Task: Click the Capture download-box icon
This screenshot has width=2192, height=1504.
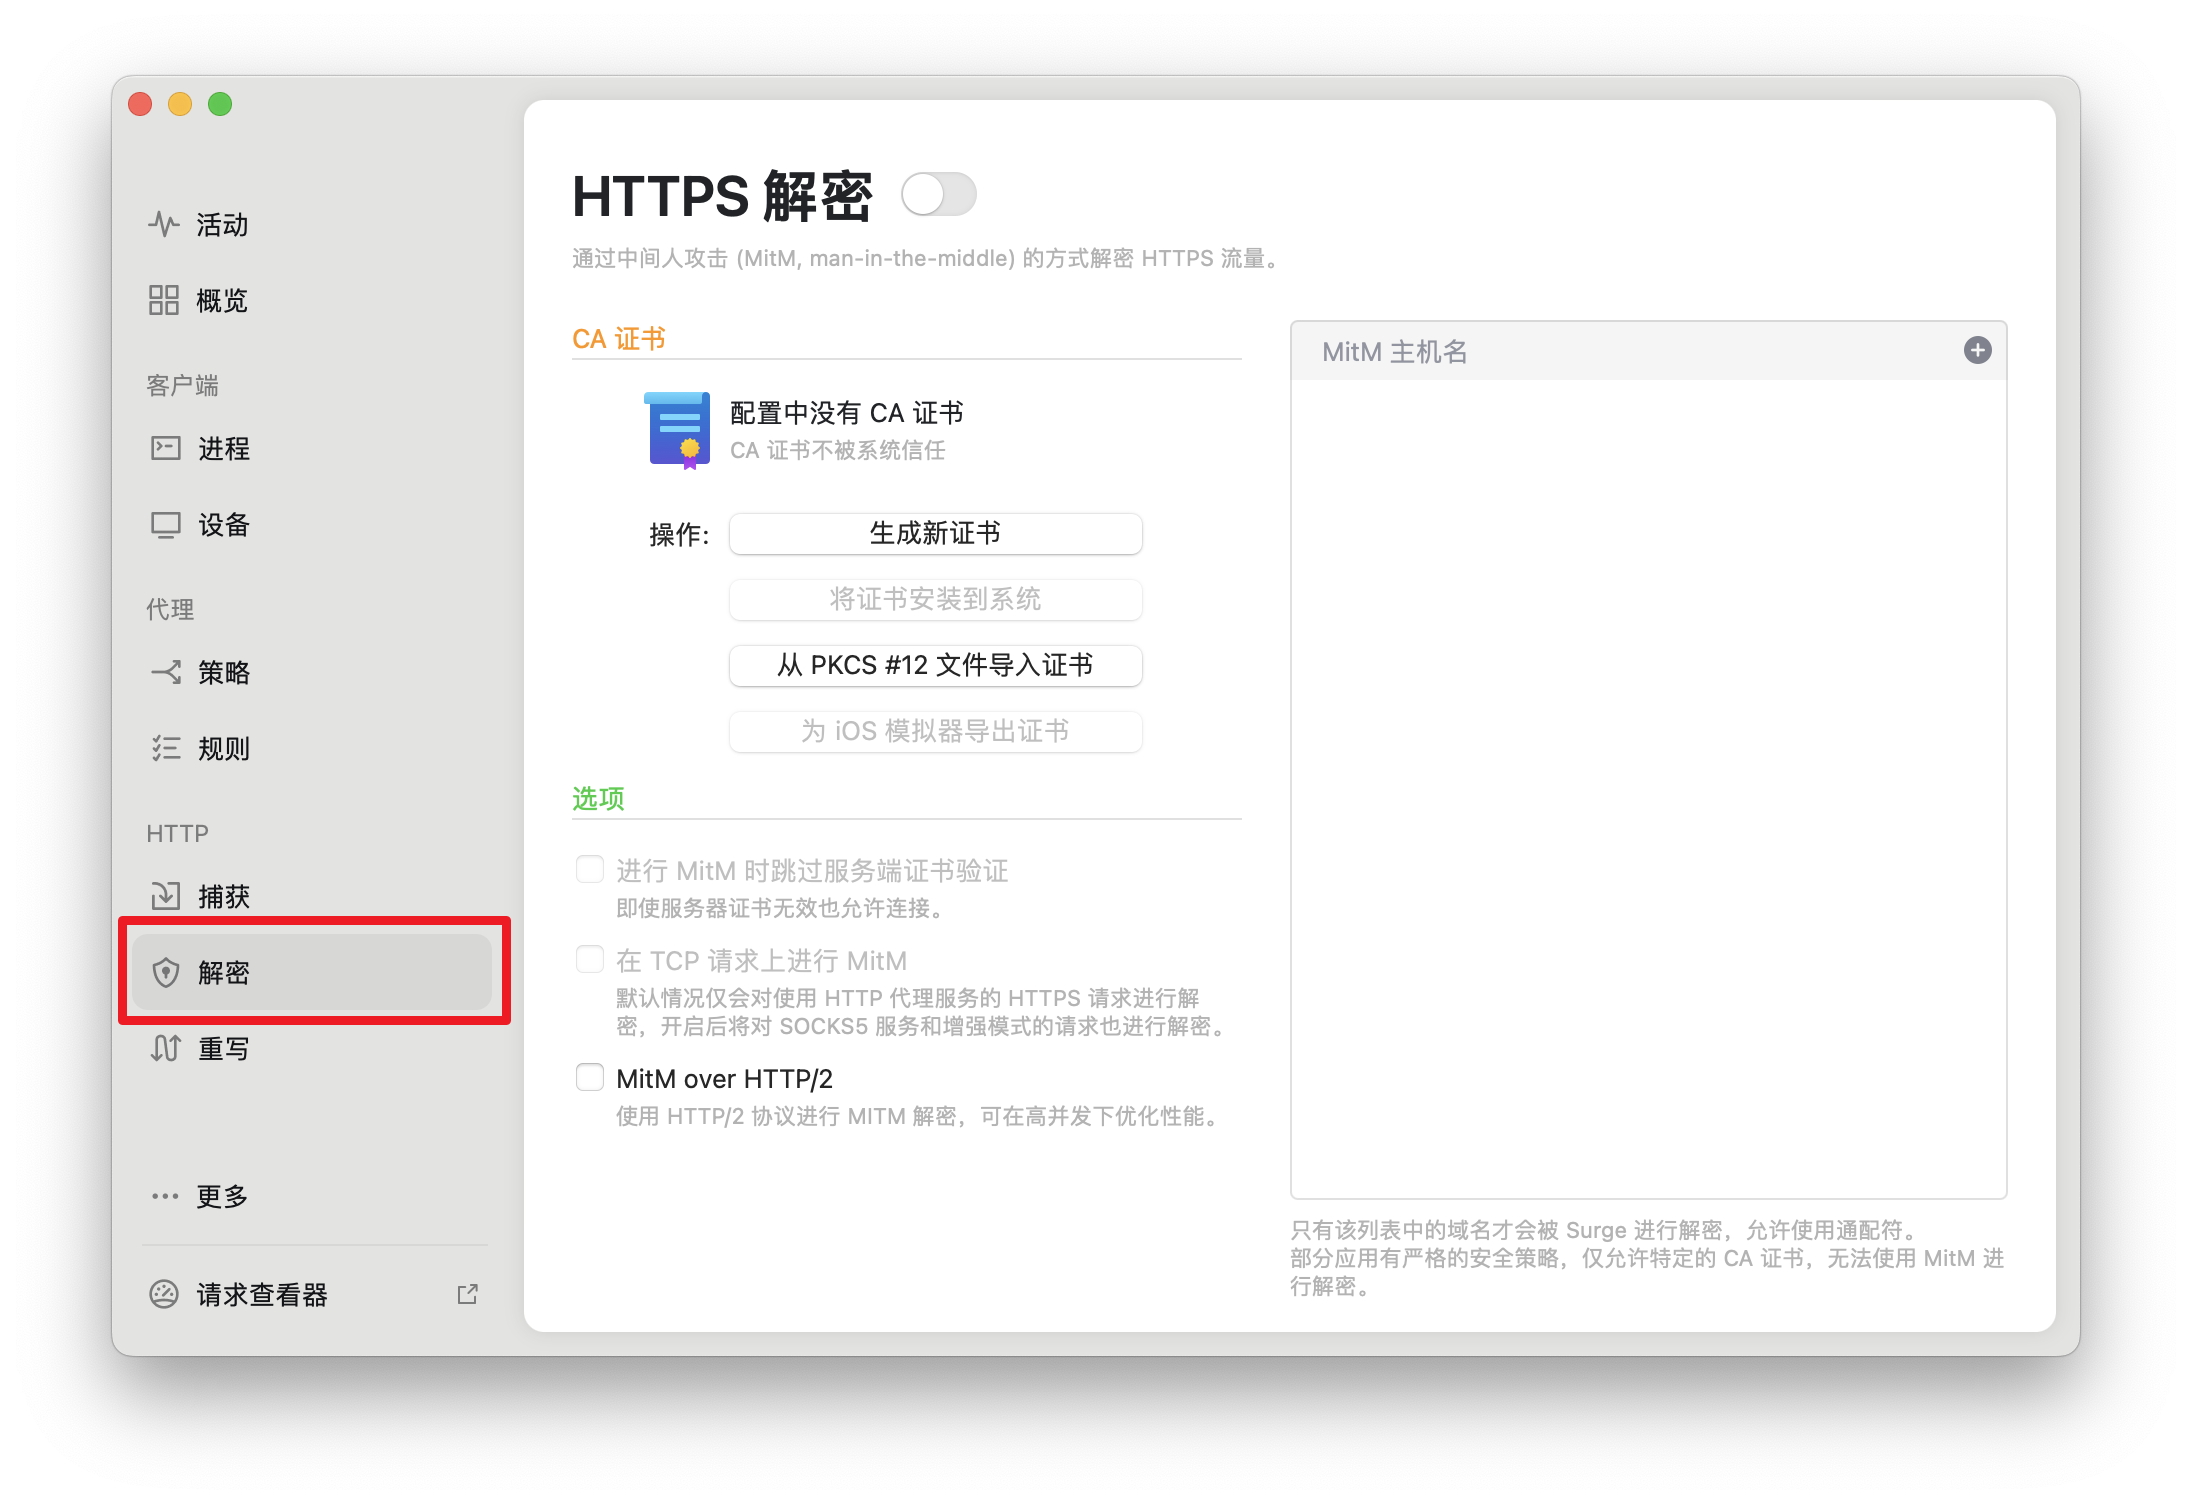Action: [165, 896]
